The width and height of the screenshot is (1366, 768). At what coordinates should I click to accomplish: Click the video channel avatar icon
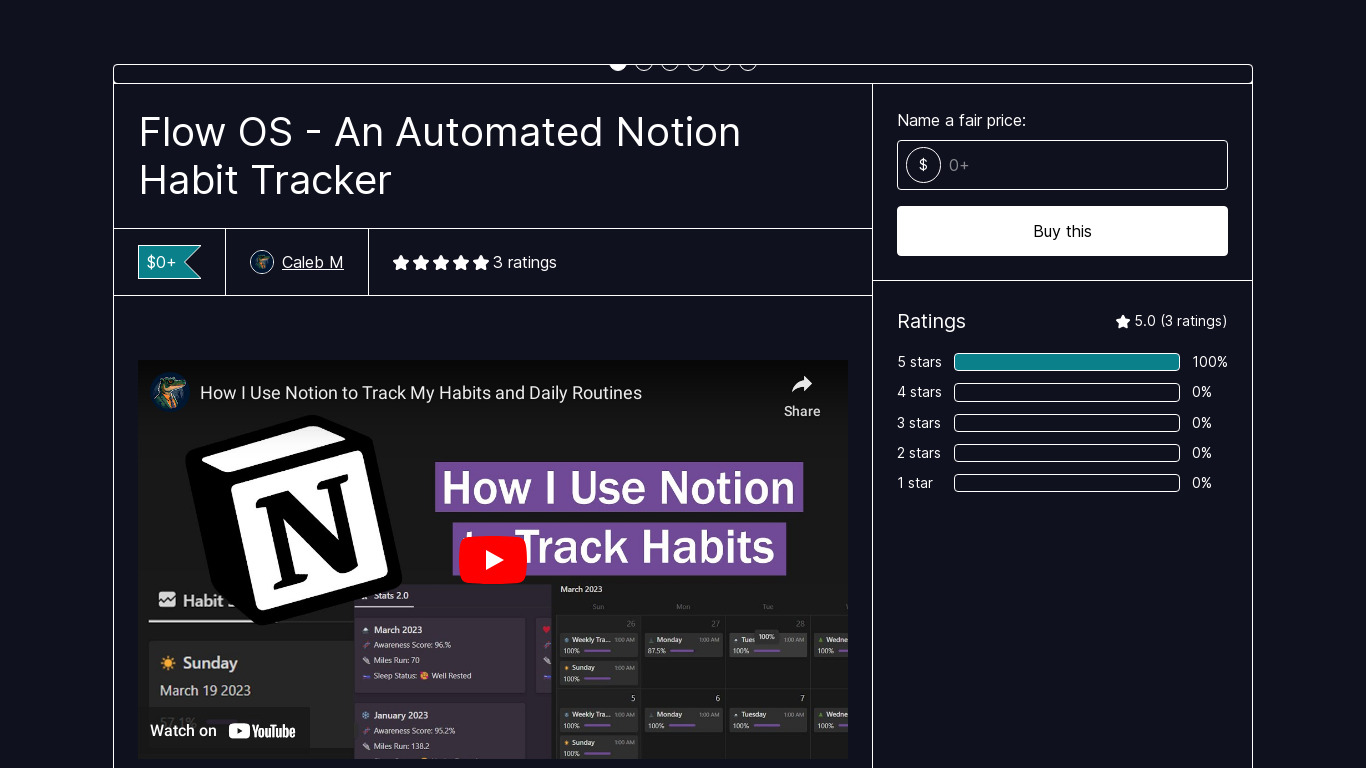click(171, 392)
